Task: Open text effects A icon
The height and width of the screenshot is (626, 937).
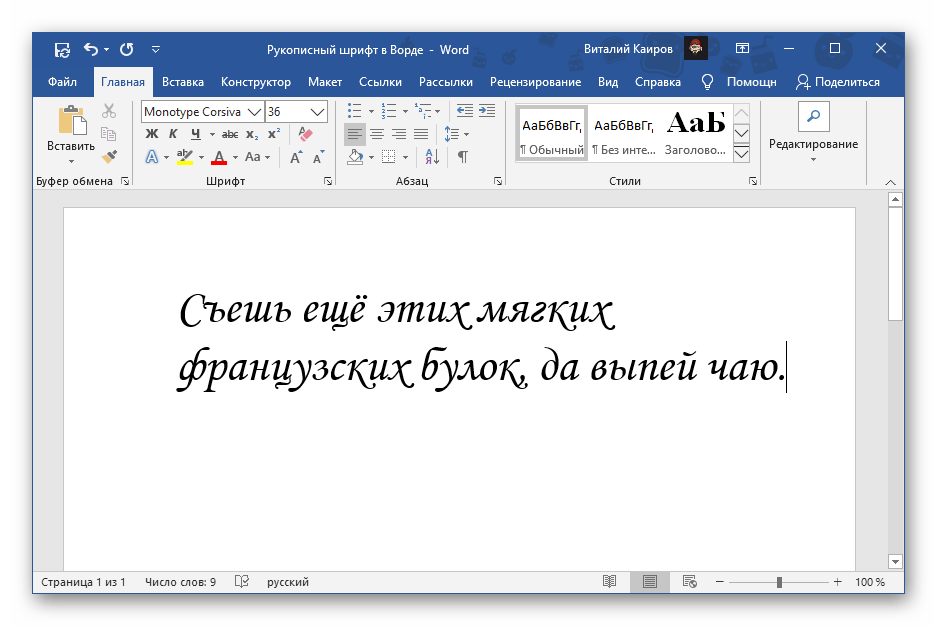Action: coord(152,157)
